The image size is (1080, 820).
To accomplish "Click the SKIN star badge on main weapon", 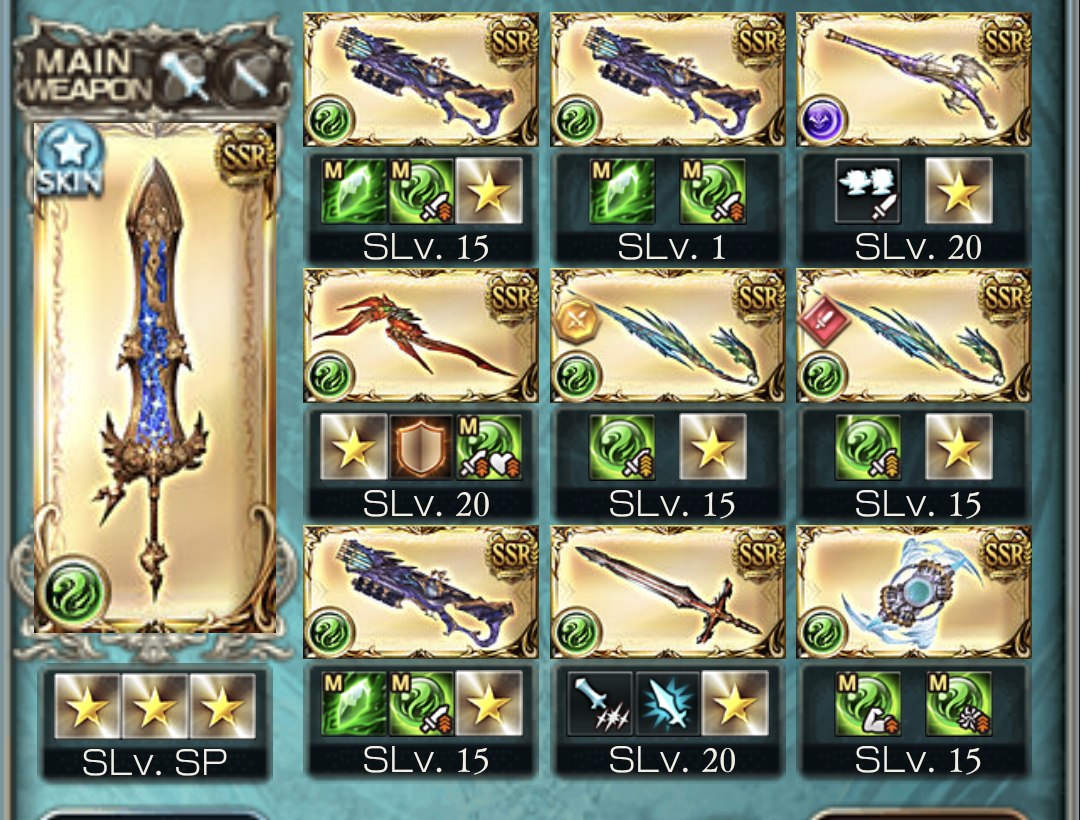I will tap(70, 159).
